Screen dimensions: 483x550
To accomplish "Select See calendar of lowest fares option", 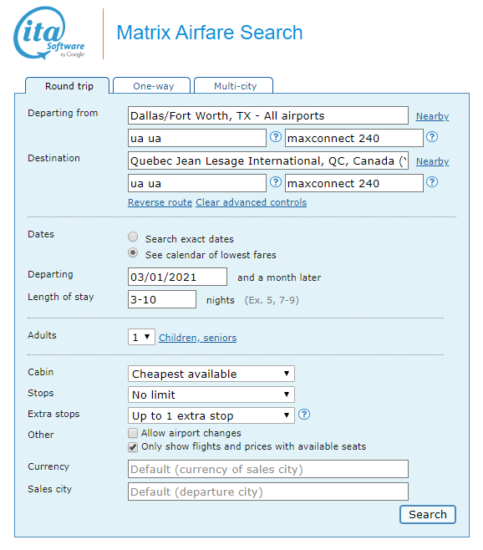I will (133, 253).
